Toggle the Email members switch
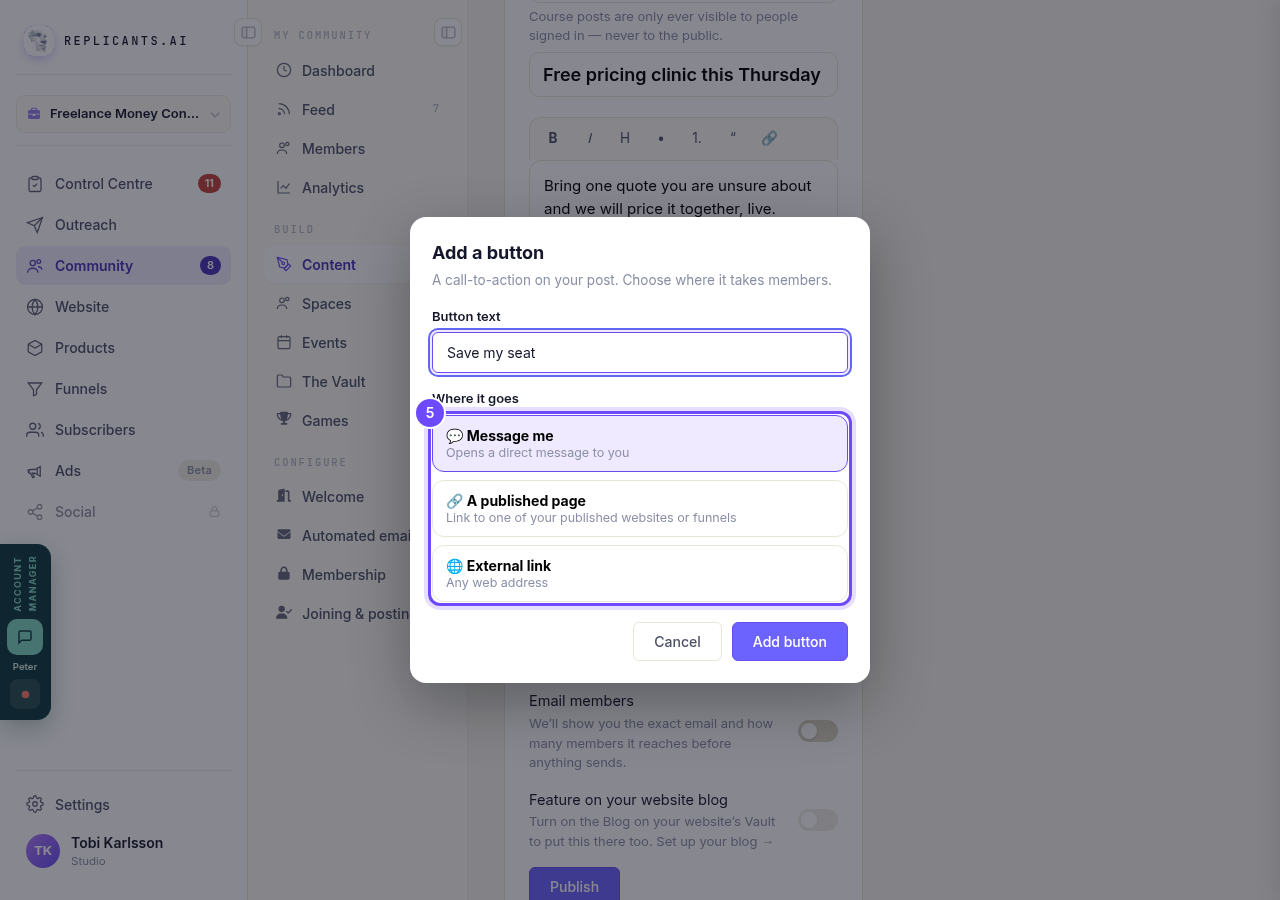The height and width of the screenshot is (900, 1280). pos(817,731)
